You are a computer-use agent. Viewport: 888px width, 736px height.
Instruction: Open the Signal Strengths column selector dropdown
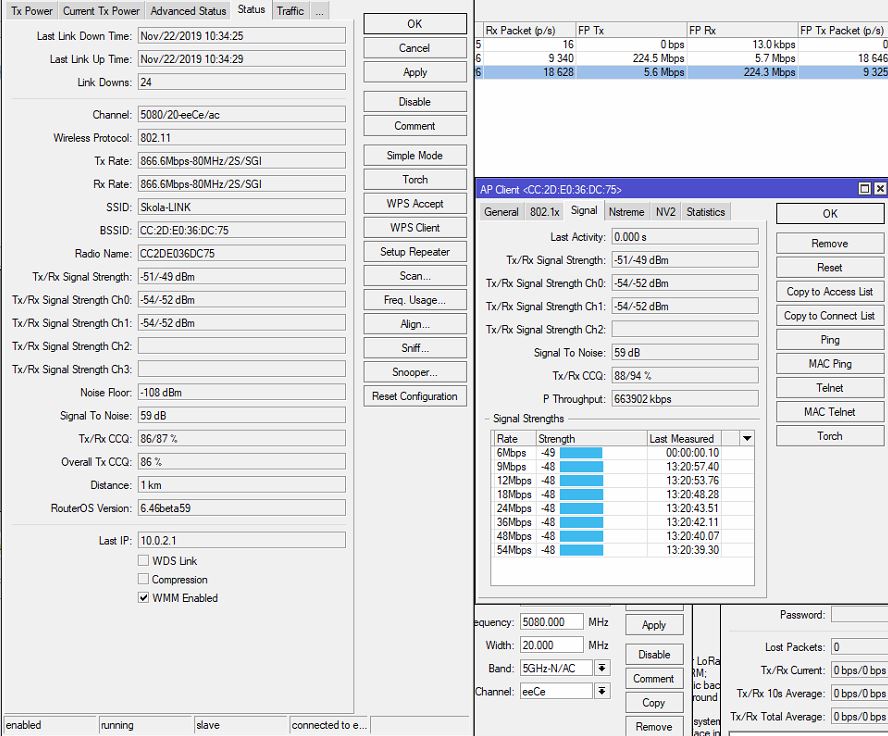tap(747, 438)
